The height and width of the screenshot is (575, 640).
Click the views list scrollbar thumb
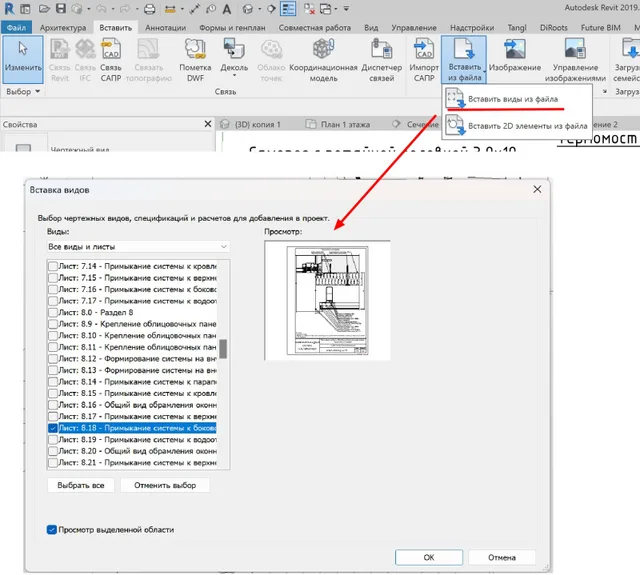coord(223,349)
